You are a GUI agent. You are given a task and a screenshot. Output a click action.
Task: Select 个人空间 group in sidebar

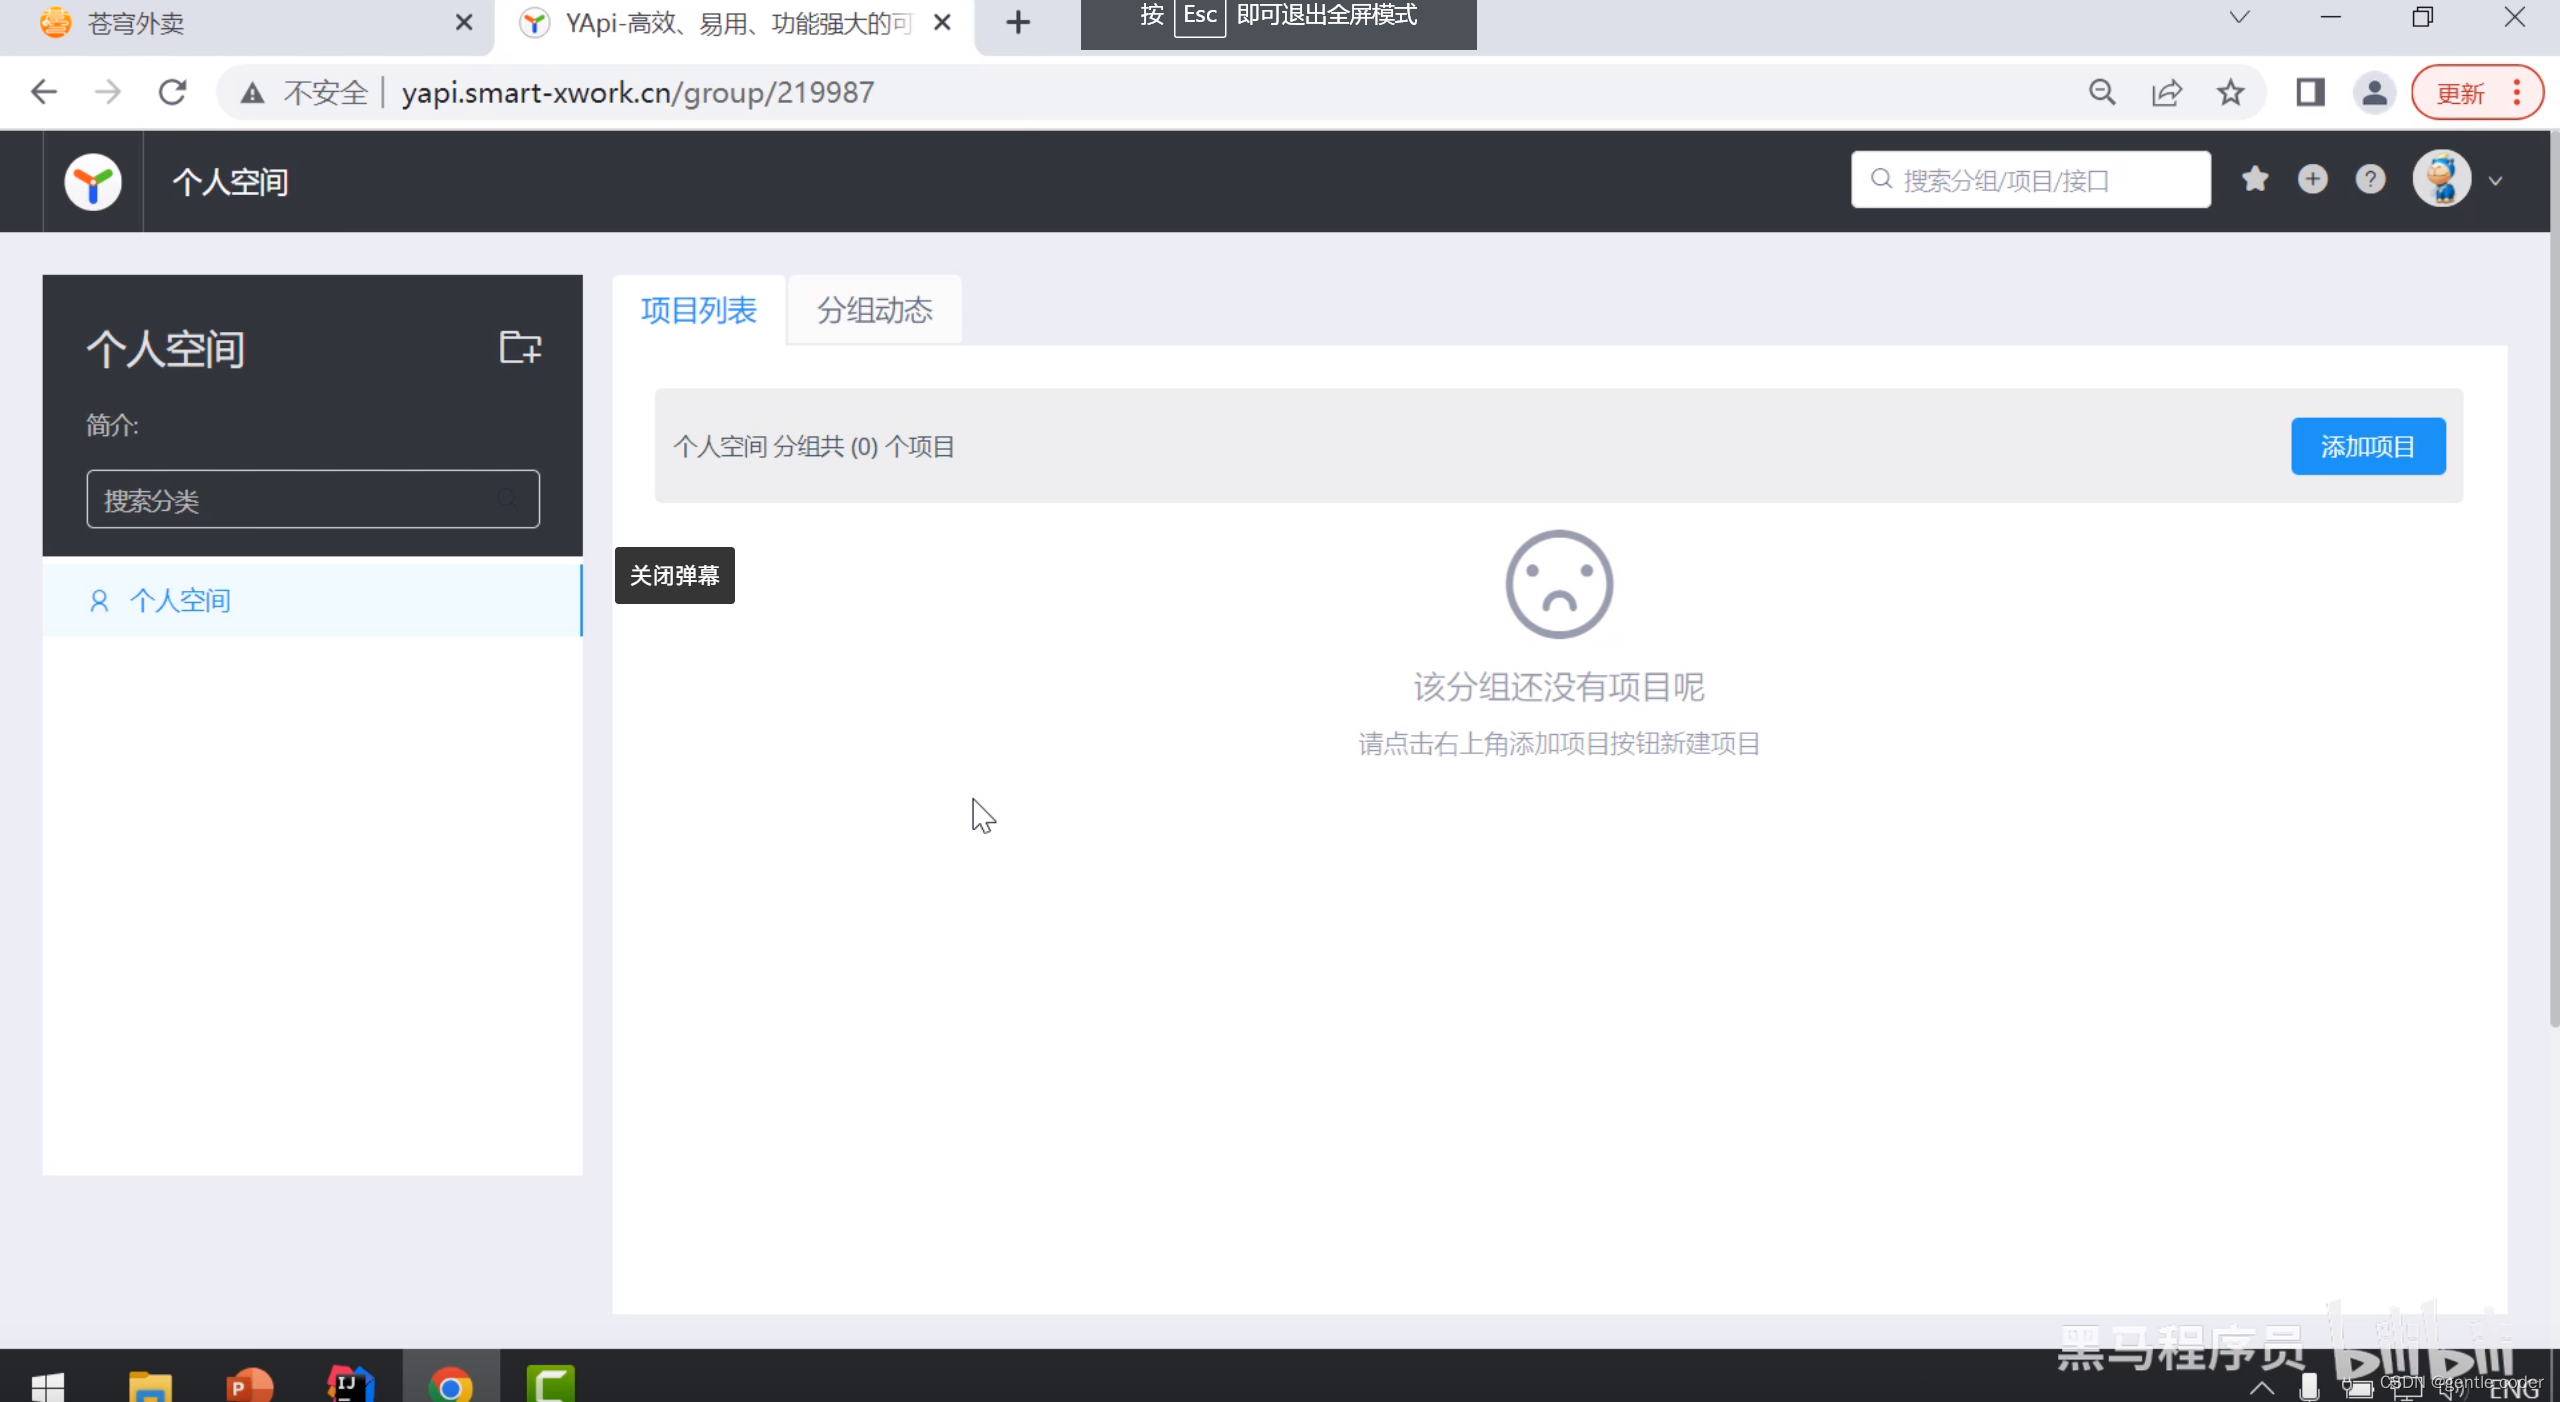180,600
